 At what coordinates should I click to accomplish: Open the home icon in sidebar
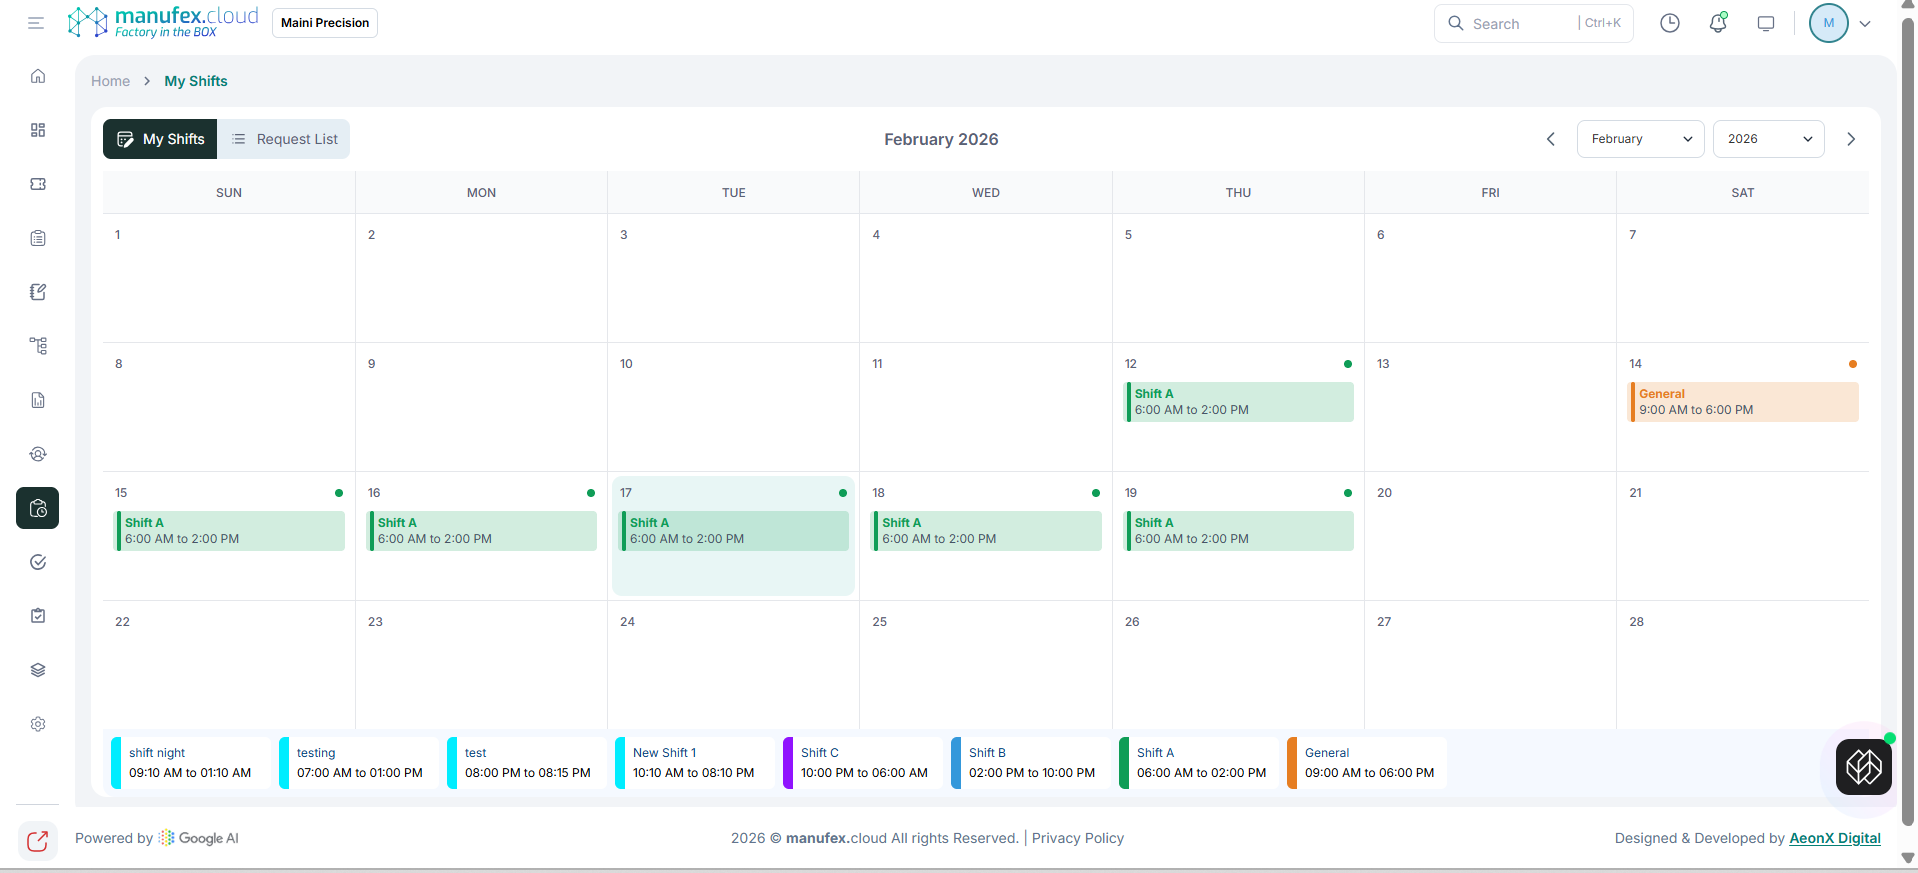[x=38, y=76]
